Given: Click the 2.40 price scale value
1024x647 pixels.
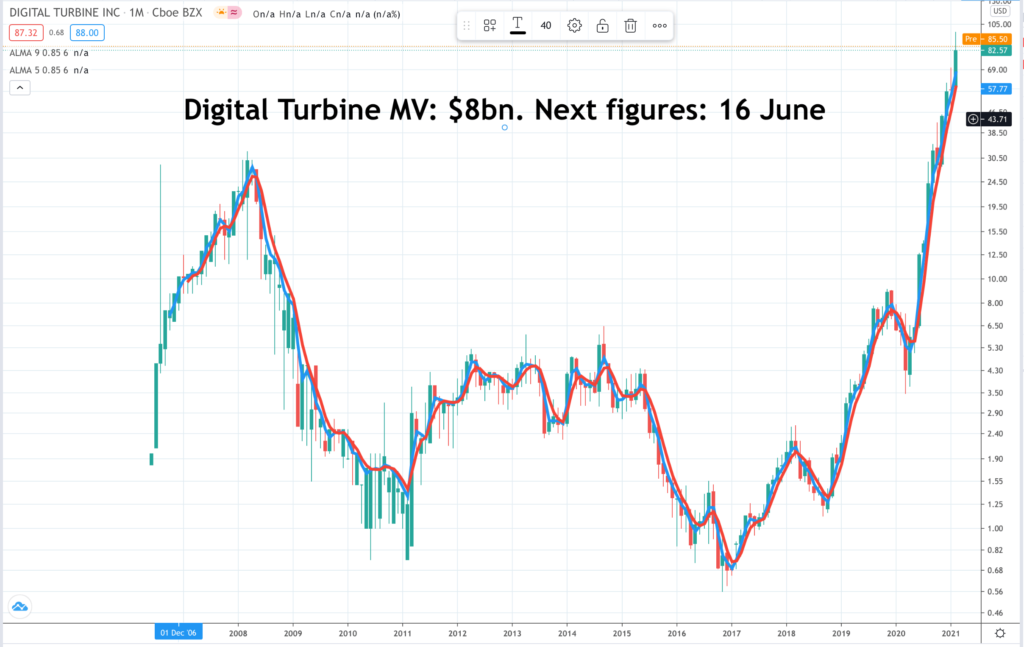Looking at the screenshot, I should [997, 434].
